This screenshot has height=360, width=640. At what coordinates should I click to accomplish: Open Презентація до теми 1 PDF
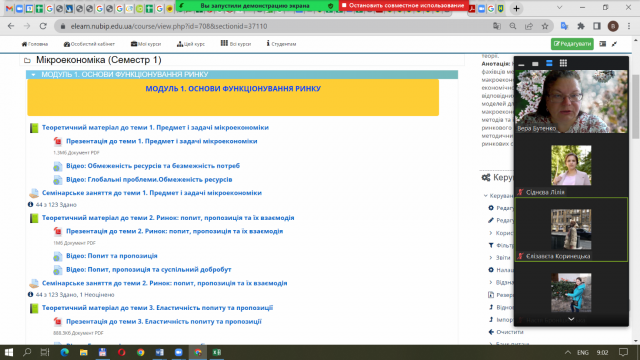[x=162, y=141]
